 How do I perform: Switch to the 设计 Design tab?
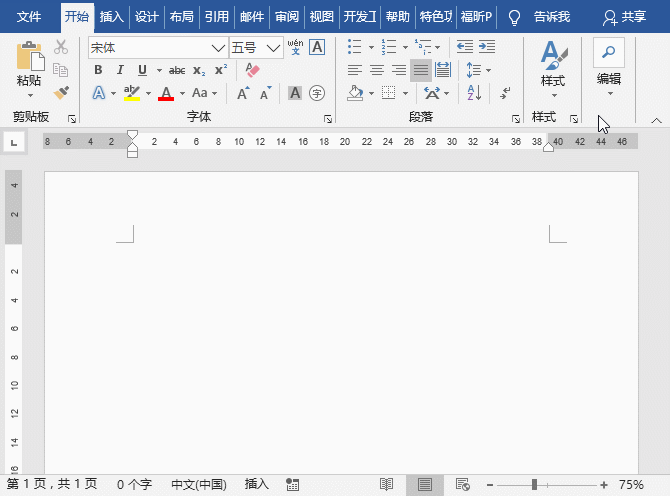(147, 17)
